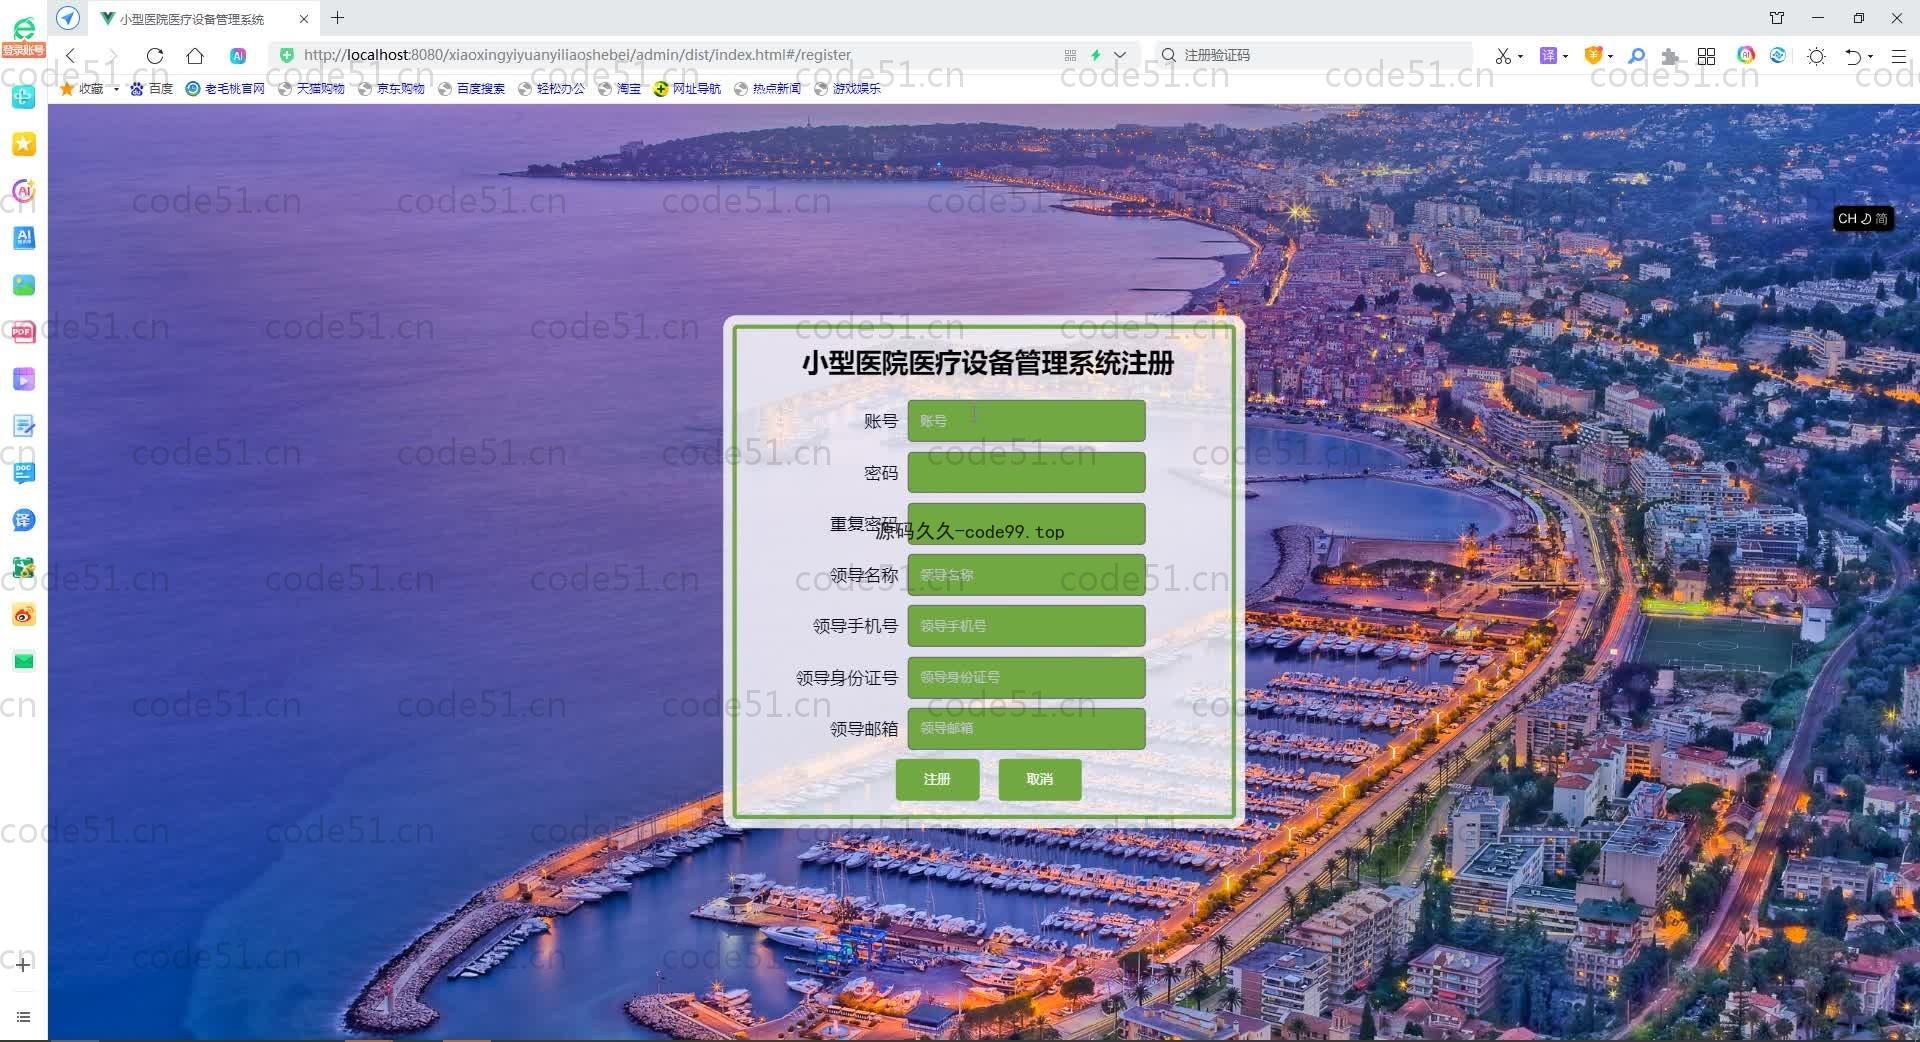Click the green lightning speed mode icon
This screenshot has height=1042, width=1920.
click(x=1096, y=56)
